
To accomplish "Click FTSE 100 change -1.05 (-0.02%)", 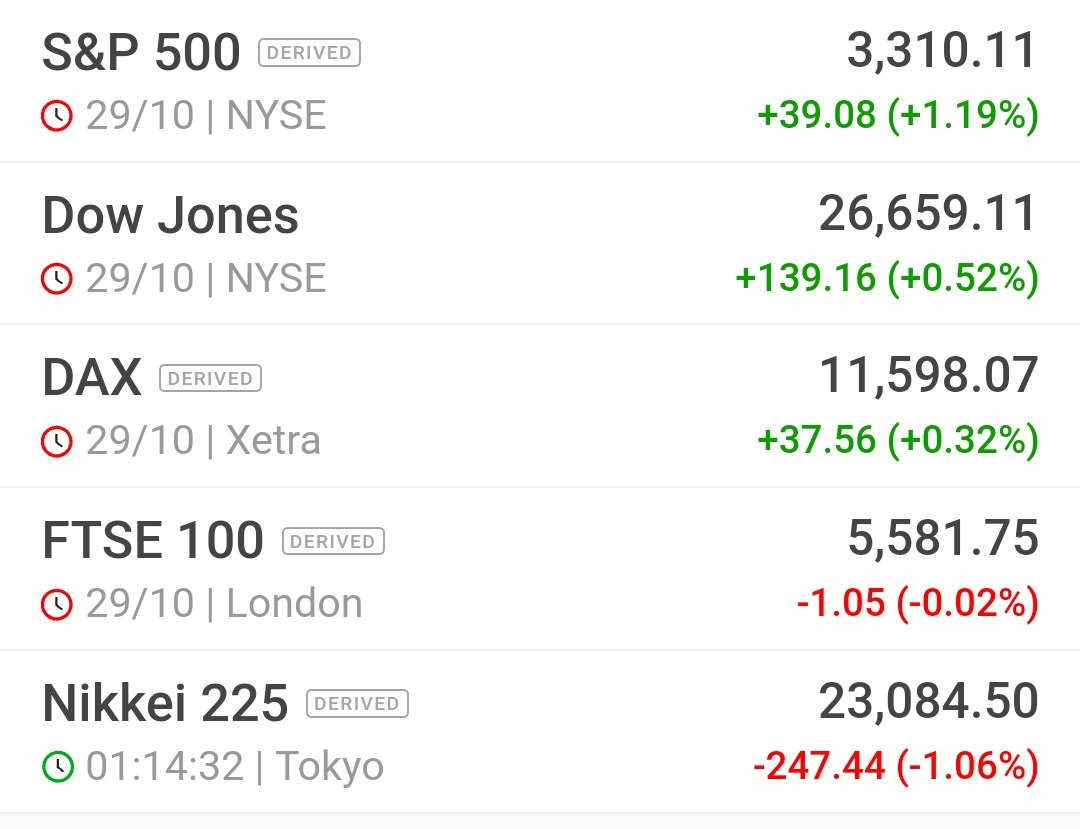I will point(917,603).
